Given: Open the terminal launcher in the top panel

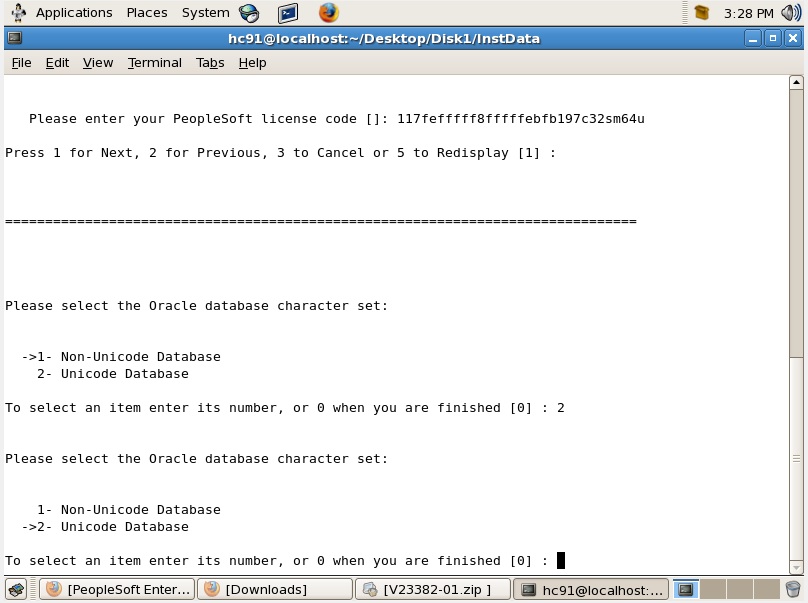Looking at the screenshot, I should (289, 12).
